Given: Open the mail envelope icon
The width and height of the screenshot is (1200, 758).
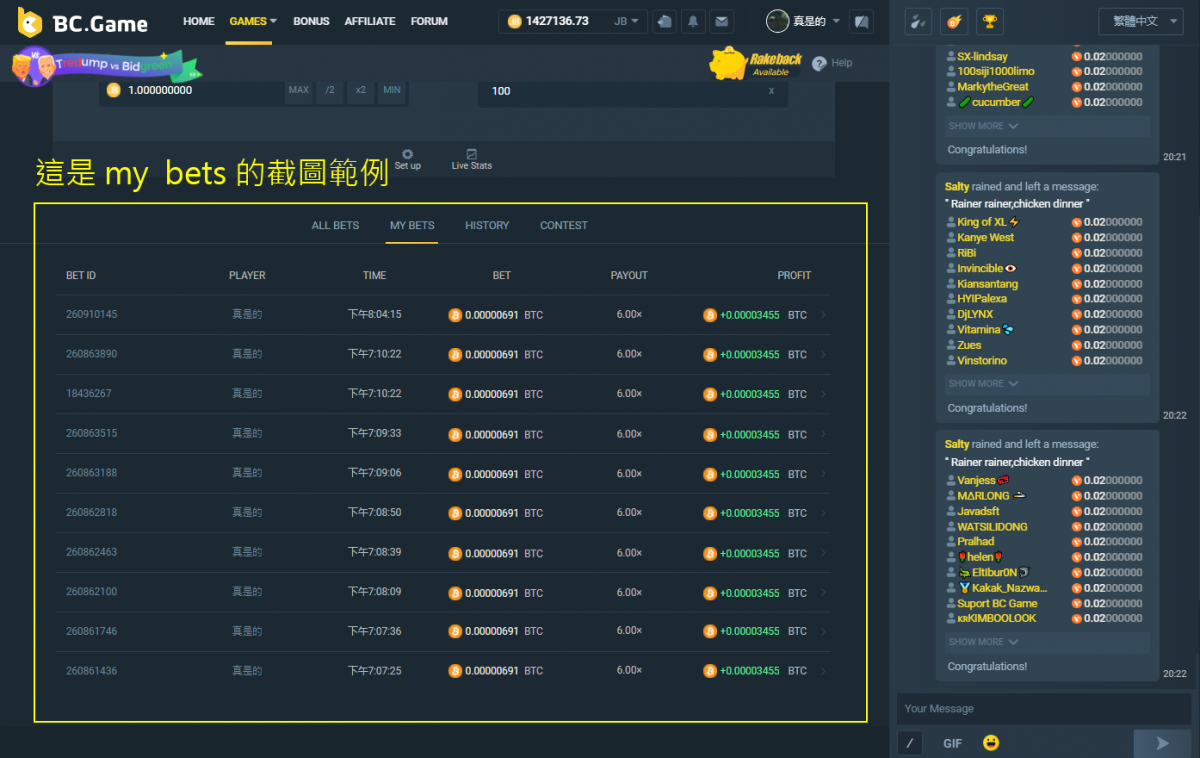Looking at the screenshot, I should pos(720,21).
